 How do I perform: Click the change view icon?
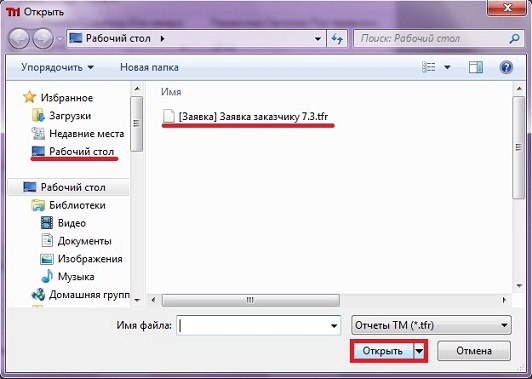click(x=429, y=67)
